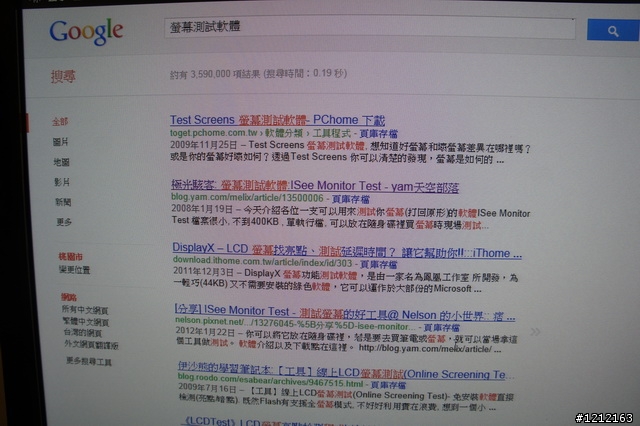
Task: Open DisplayX LCD iThome result
Action: coord(347,250)
